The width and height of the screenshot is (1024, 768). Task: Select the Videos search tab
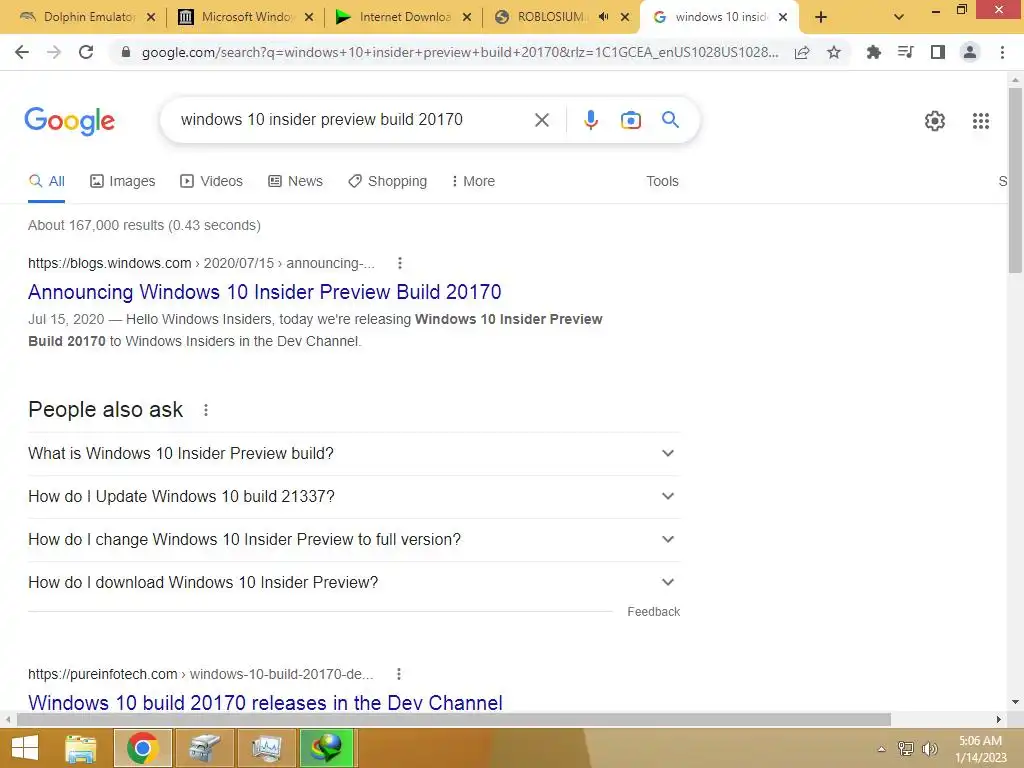click(x=212, y=181)
